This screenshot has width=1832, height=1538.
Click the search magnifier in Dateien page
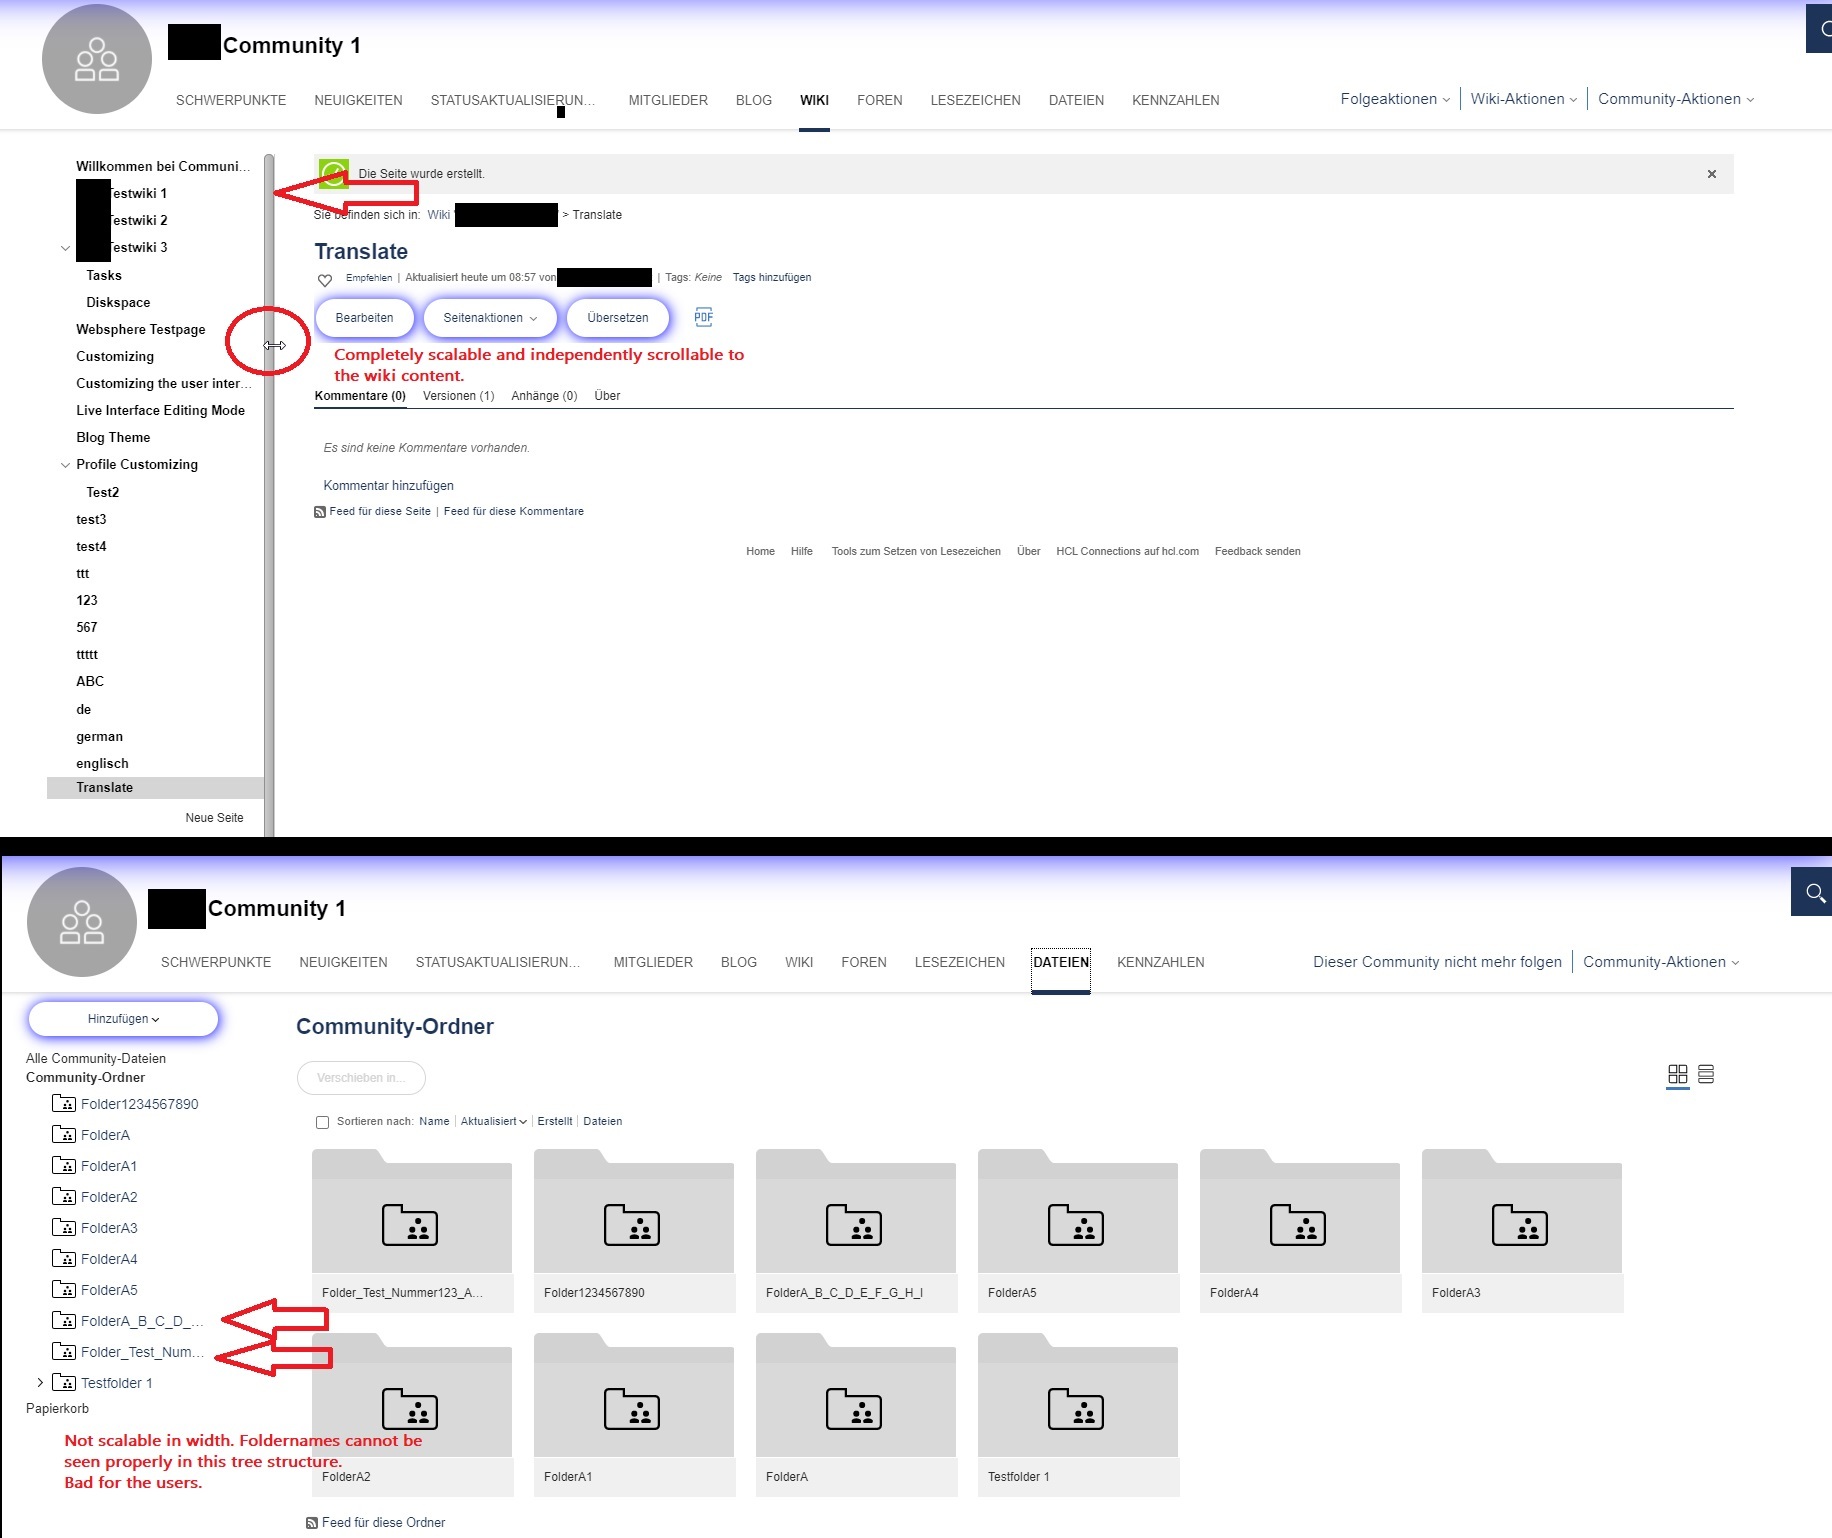point(1814,892)
